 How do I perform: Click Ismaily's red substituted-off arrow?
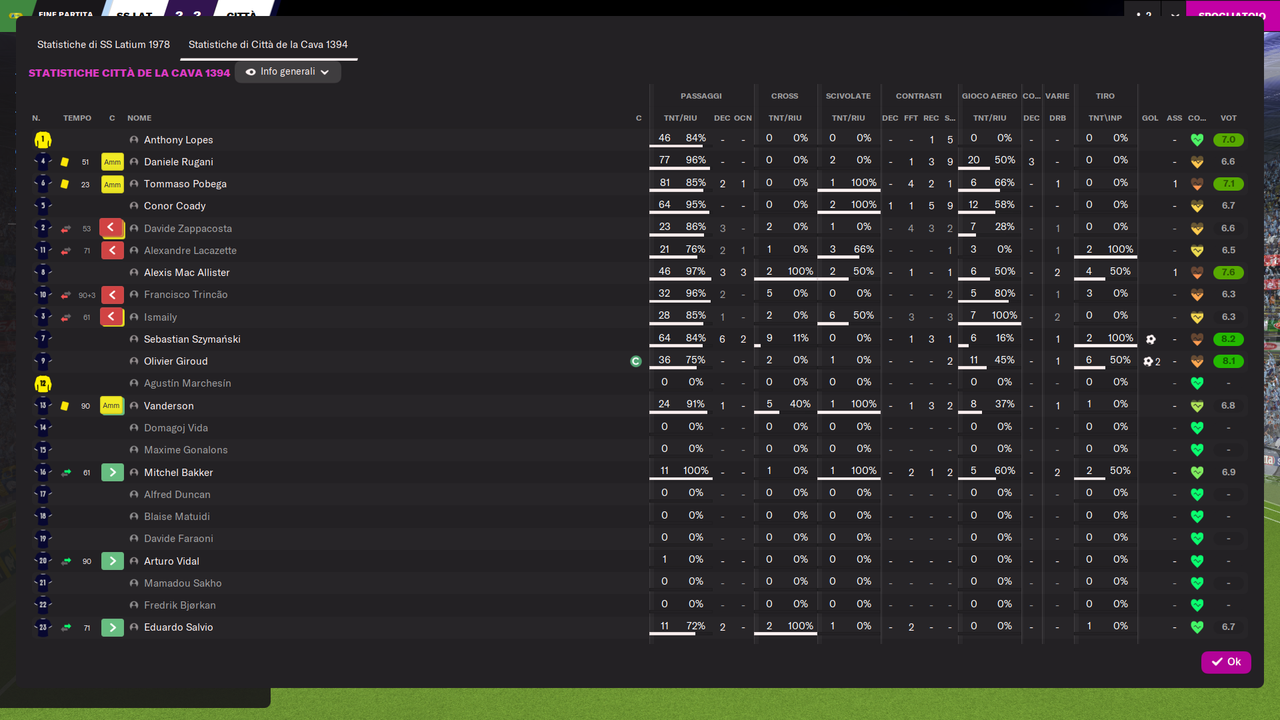click(111, 317)
